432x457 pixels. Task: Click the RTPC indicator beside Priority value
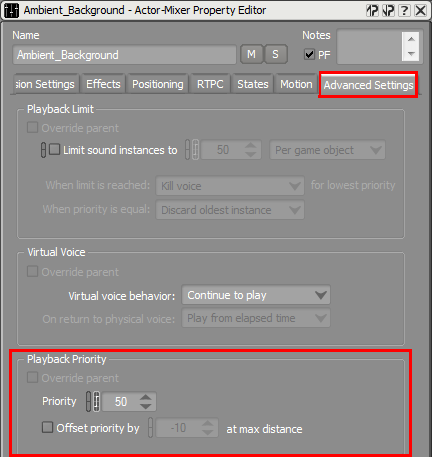pyautogui.click(x=96, y=401)
